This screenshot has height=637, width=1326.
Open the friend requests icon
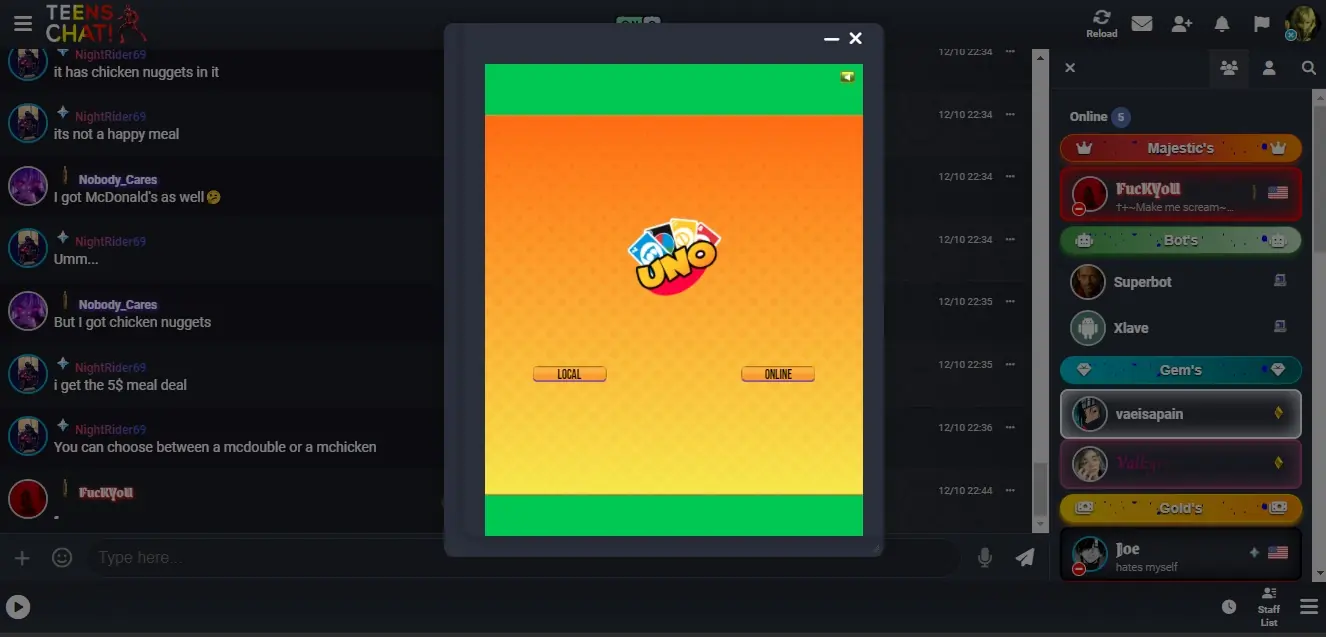1182,23
